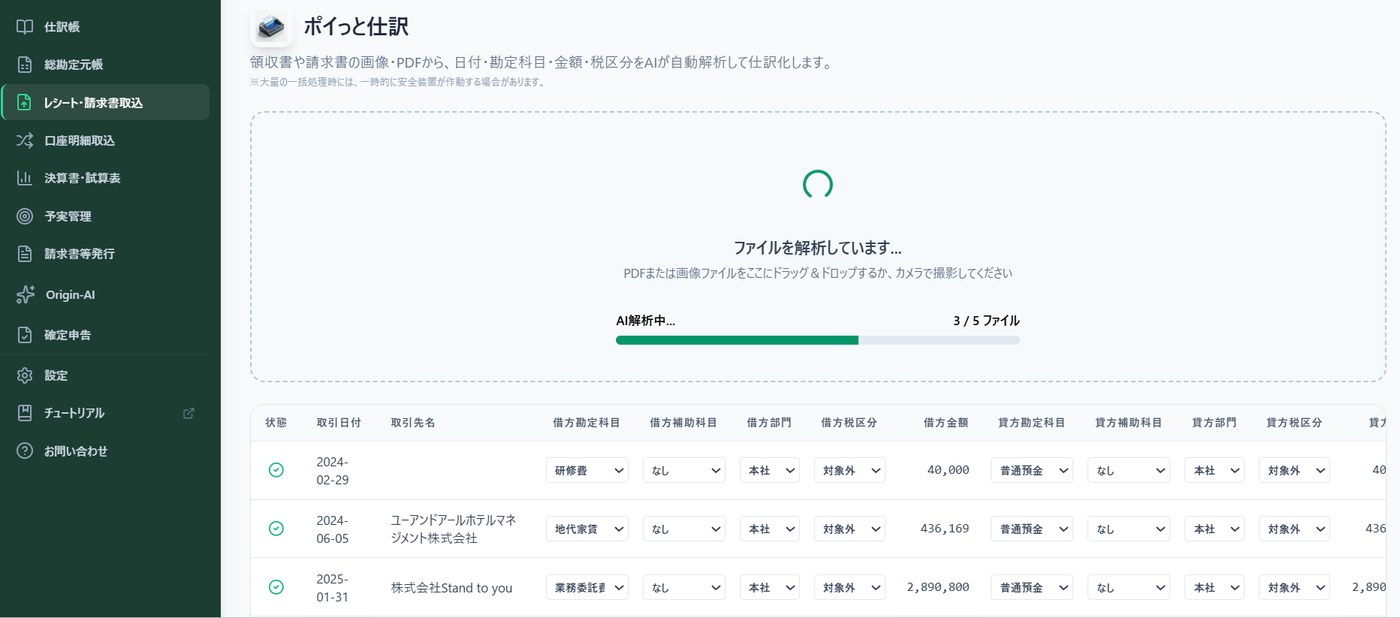Click the 借方金額 column header
The height and width of the screenshot is (618, 1400).
(946, 423)
